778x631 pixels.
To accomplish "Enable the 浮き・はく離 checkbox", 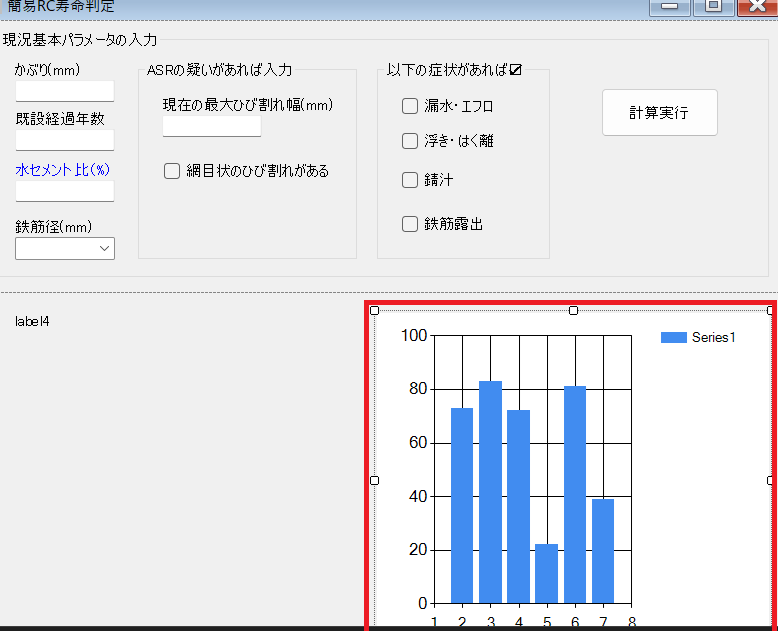I will pos(410,141).
